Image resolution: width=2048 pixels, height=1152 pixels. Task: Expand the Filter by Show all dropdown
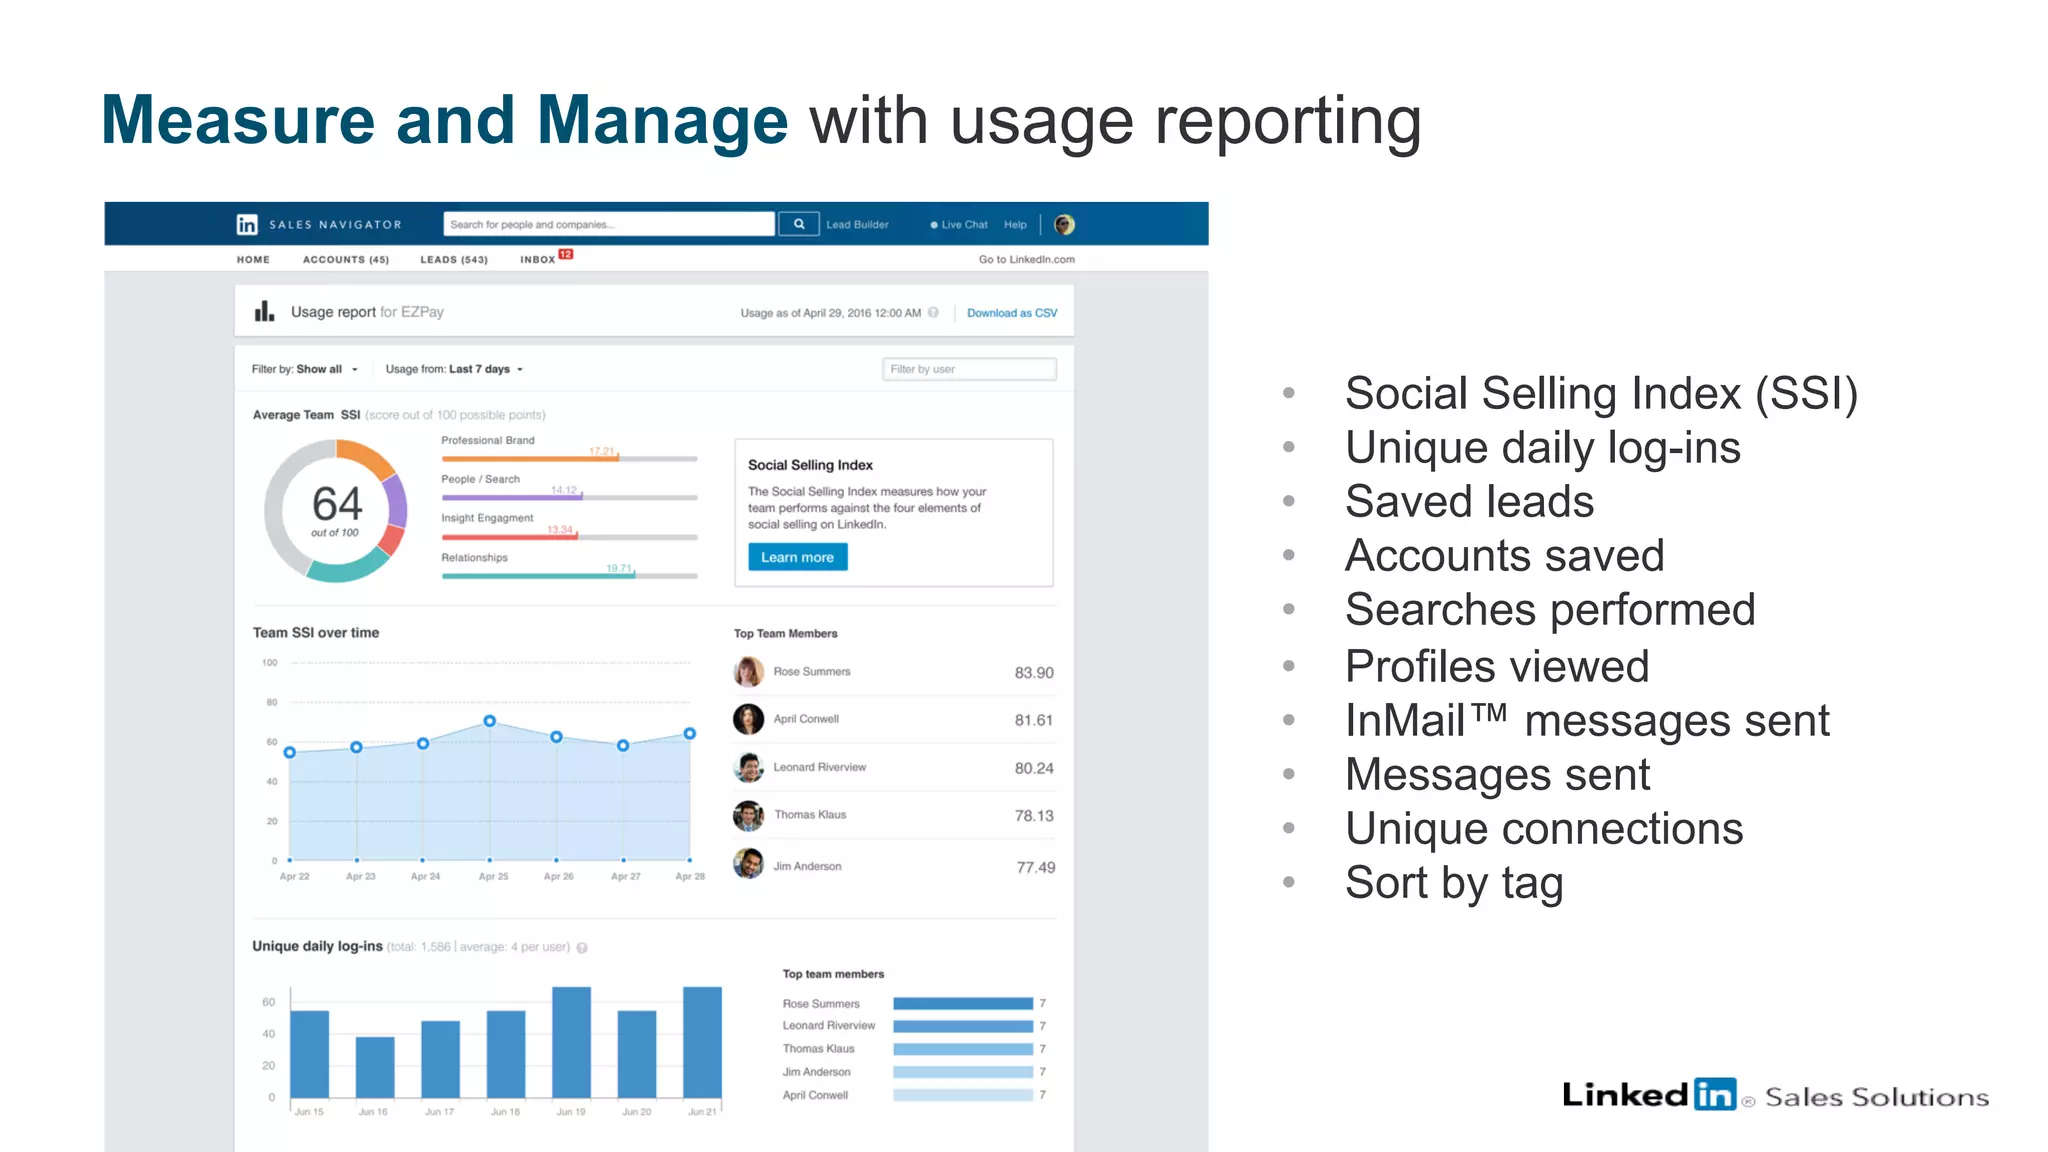(x=305, y=369)
